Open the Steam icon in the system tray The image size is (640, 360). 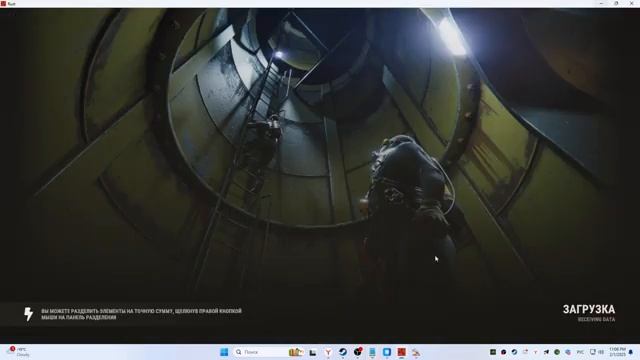pyautogui.click(x=514, y=352)
